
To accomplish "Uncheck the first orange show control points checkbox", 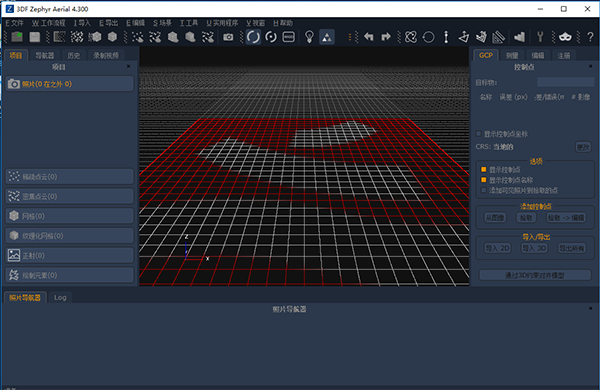I will (484, 169).
